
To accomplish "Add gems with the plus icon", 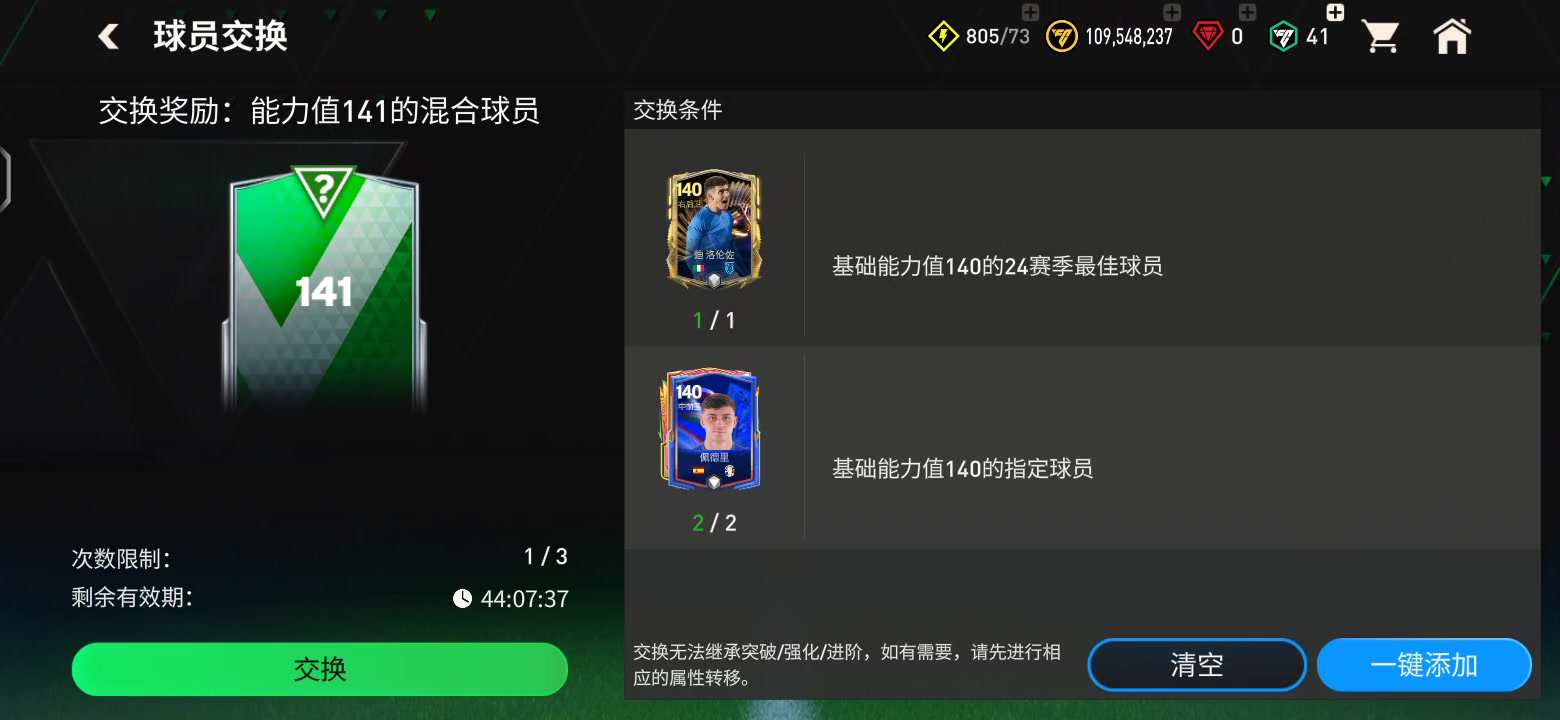I will coord(1247,13).
